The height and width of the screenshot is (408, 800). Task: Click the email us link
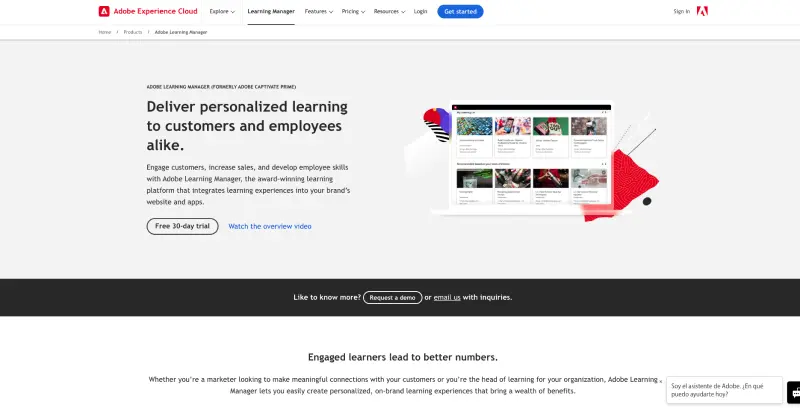tap(447, 297)
